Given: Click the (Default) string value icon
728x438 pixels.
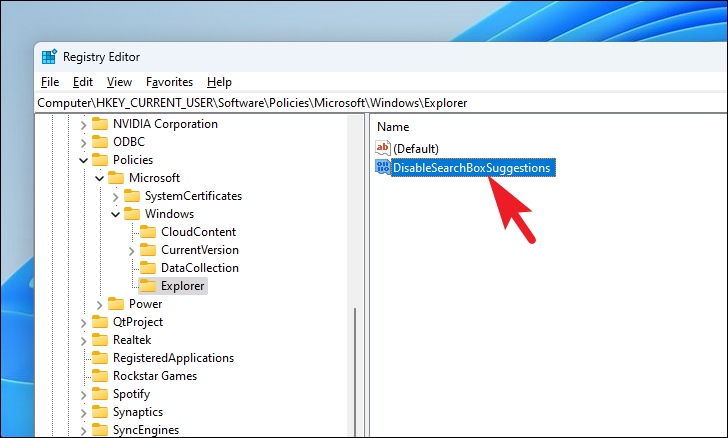Looking at the screenshot, I should pyautogui.click(x=383, y=148).
